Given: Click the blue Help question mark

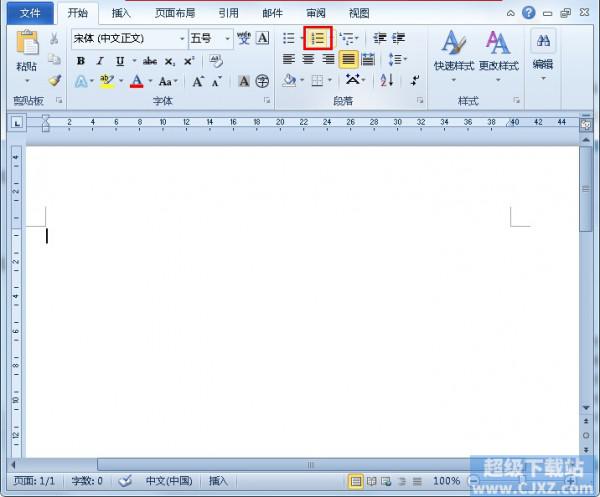Looking at the screenshot, I should (x=528, y=13).
